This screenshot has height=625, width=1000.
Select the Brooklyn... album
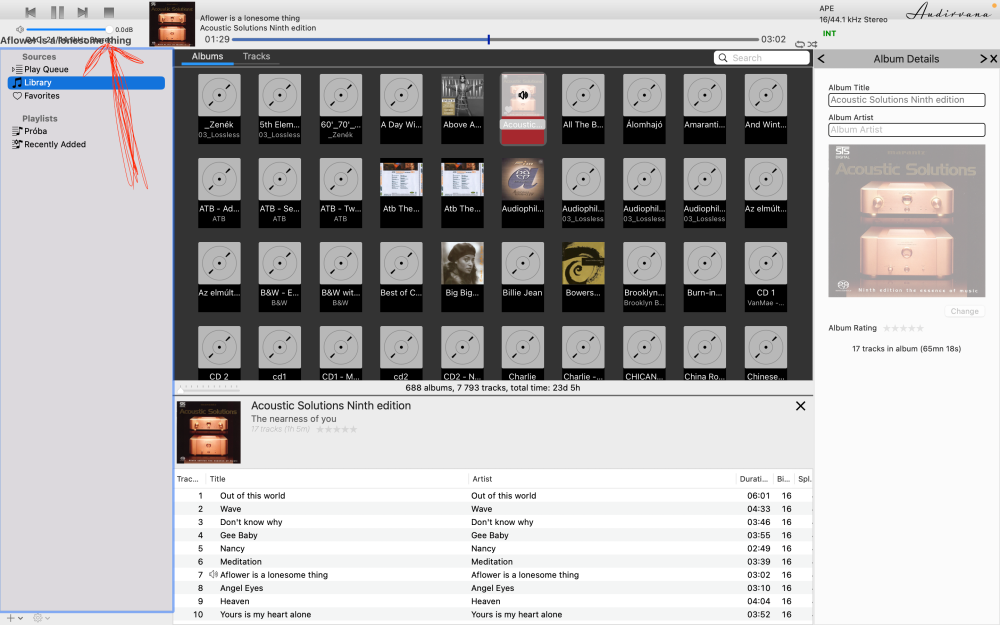[x=644, y=277]
